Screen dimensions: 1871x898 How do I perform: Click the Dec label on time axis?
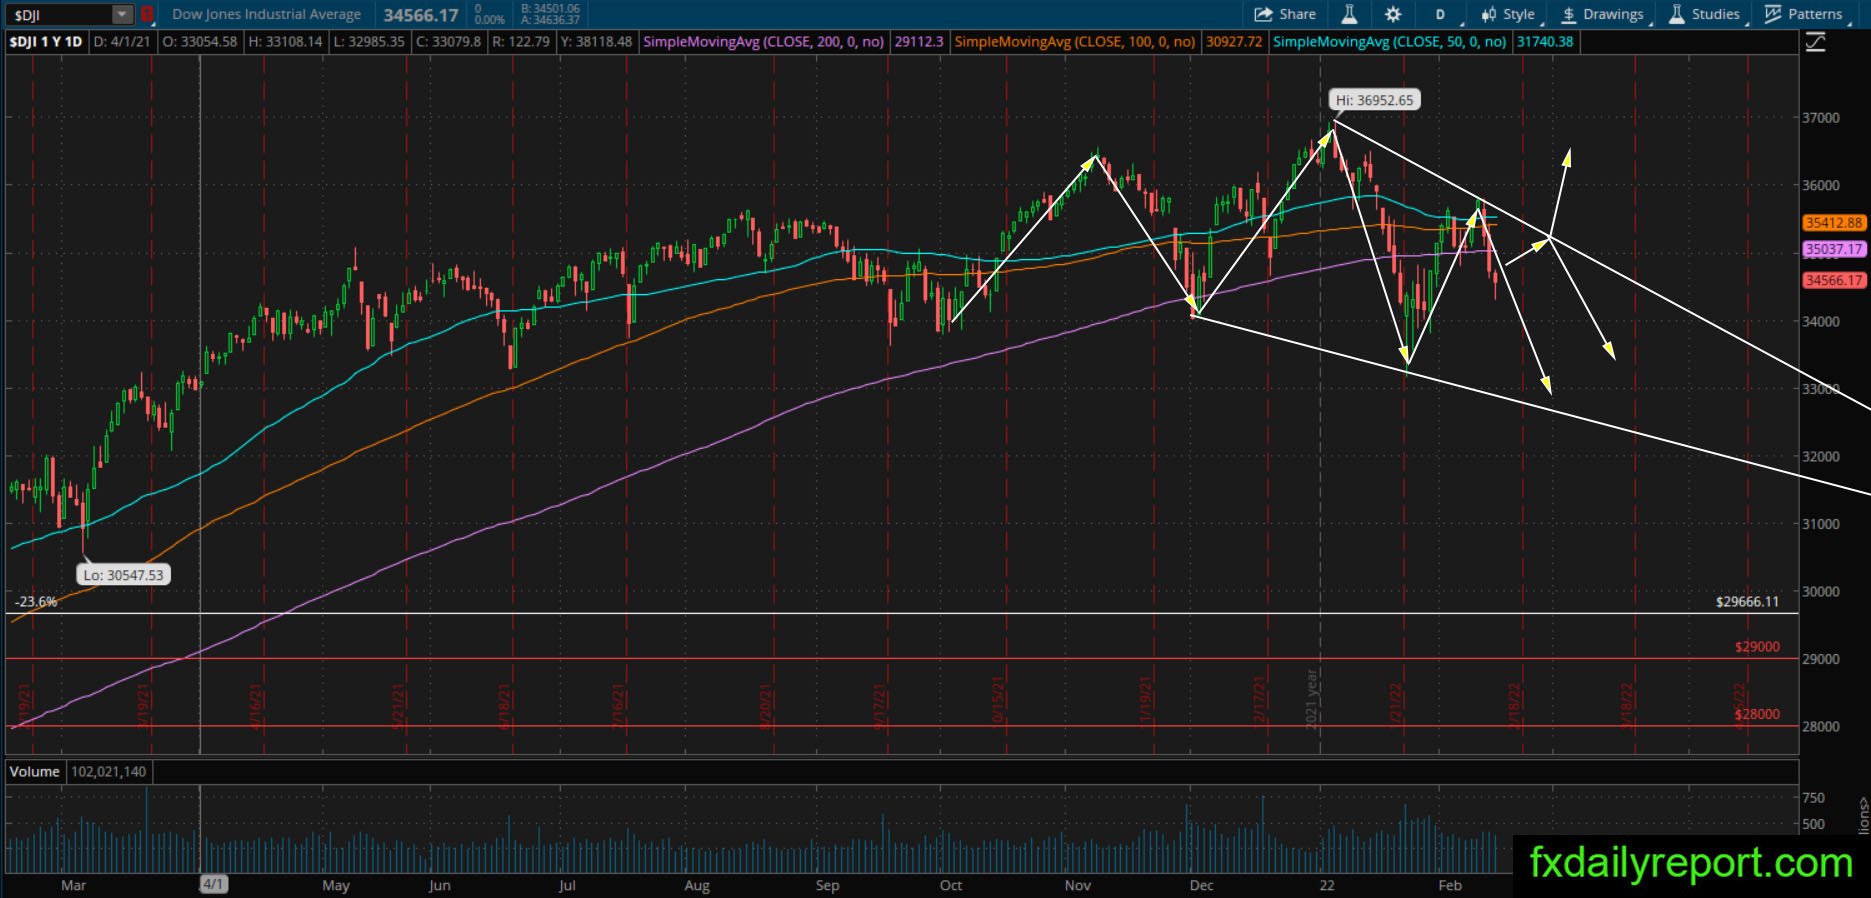coord(1201,885)
